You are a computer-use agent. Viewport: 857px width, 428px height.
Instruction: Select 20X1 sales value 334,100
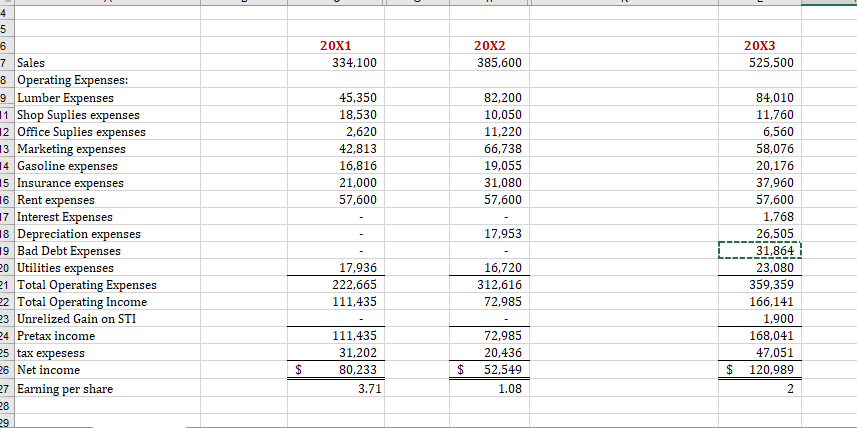336,63
